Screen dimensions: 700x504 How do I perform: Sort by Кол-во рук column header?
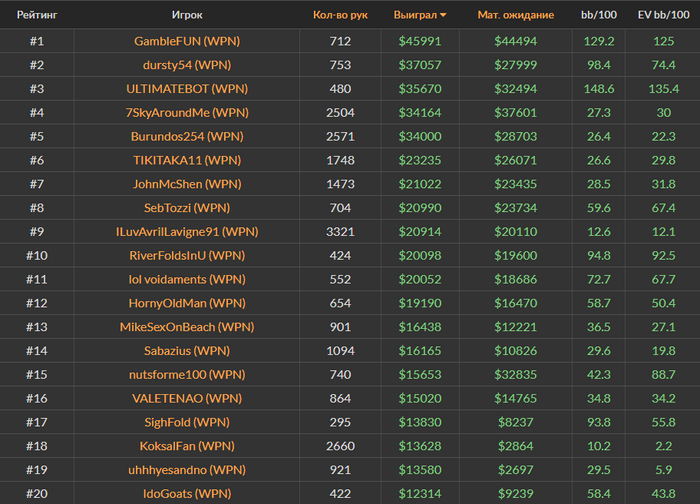340,15
